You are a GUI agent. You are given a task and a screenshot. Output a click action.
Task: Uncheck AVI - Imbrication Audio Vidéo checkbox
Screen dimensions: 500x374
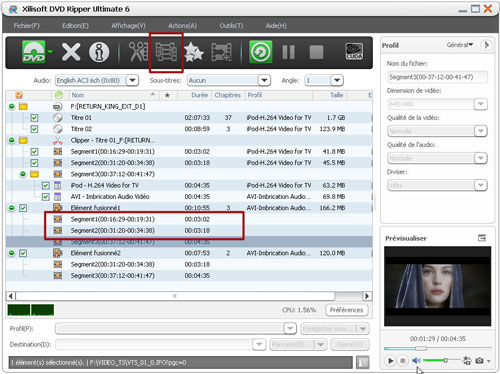46,197
